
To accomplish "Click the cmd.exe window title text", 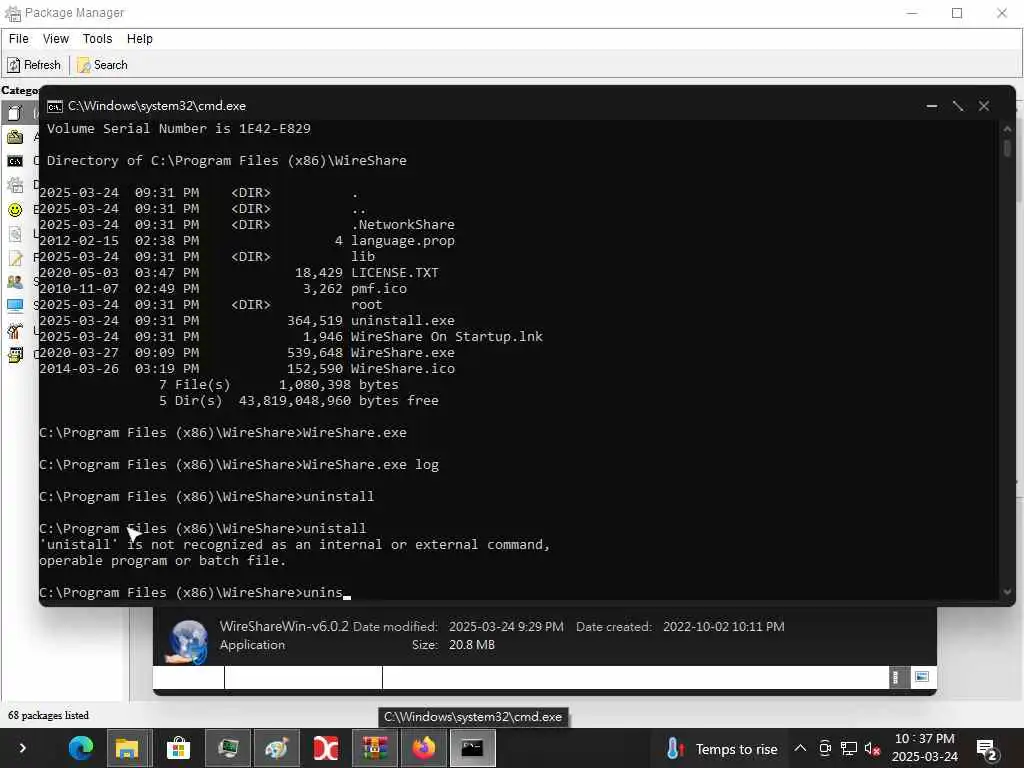I will [157, 106].
